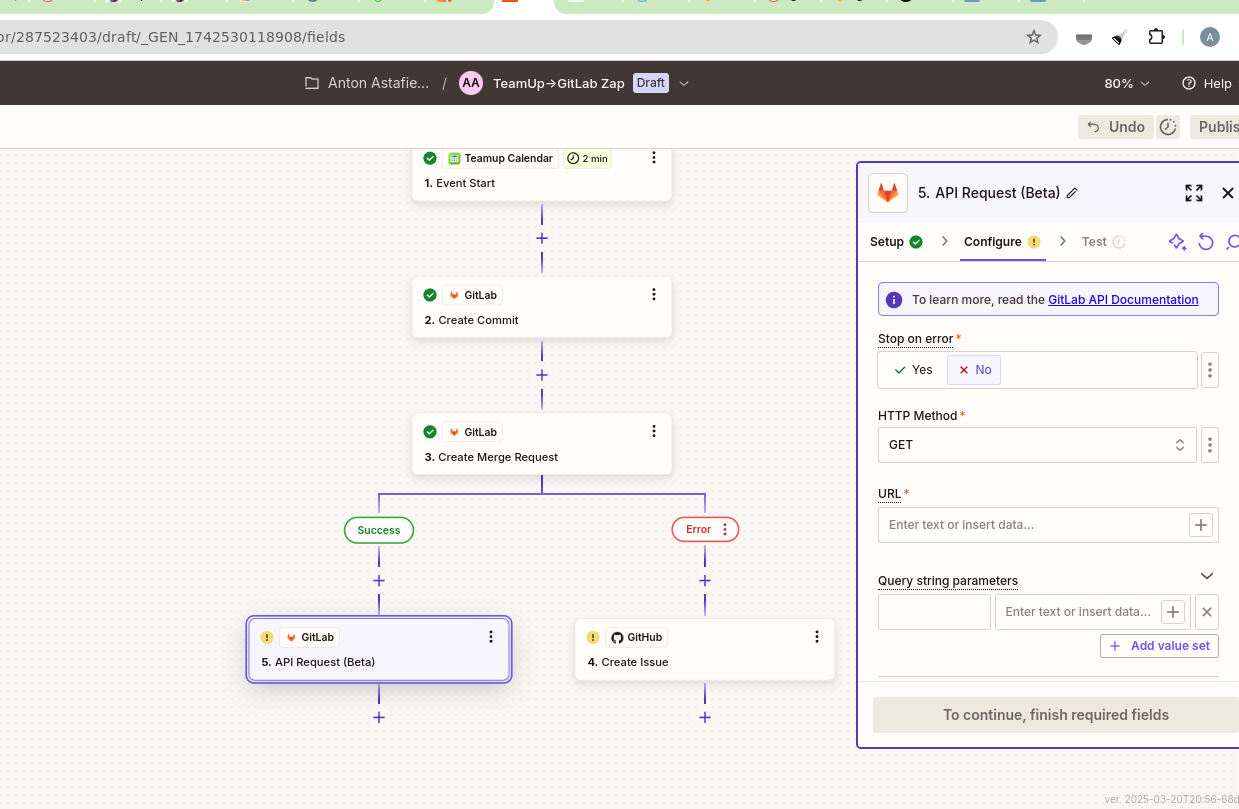Open three-dot menu on Teamup Event Start step
1239x809 pixels.
click(654, 158)
